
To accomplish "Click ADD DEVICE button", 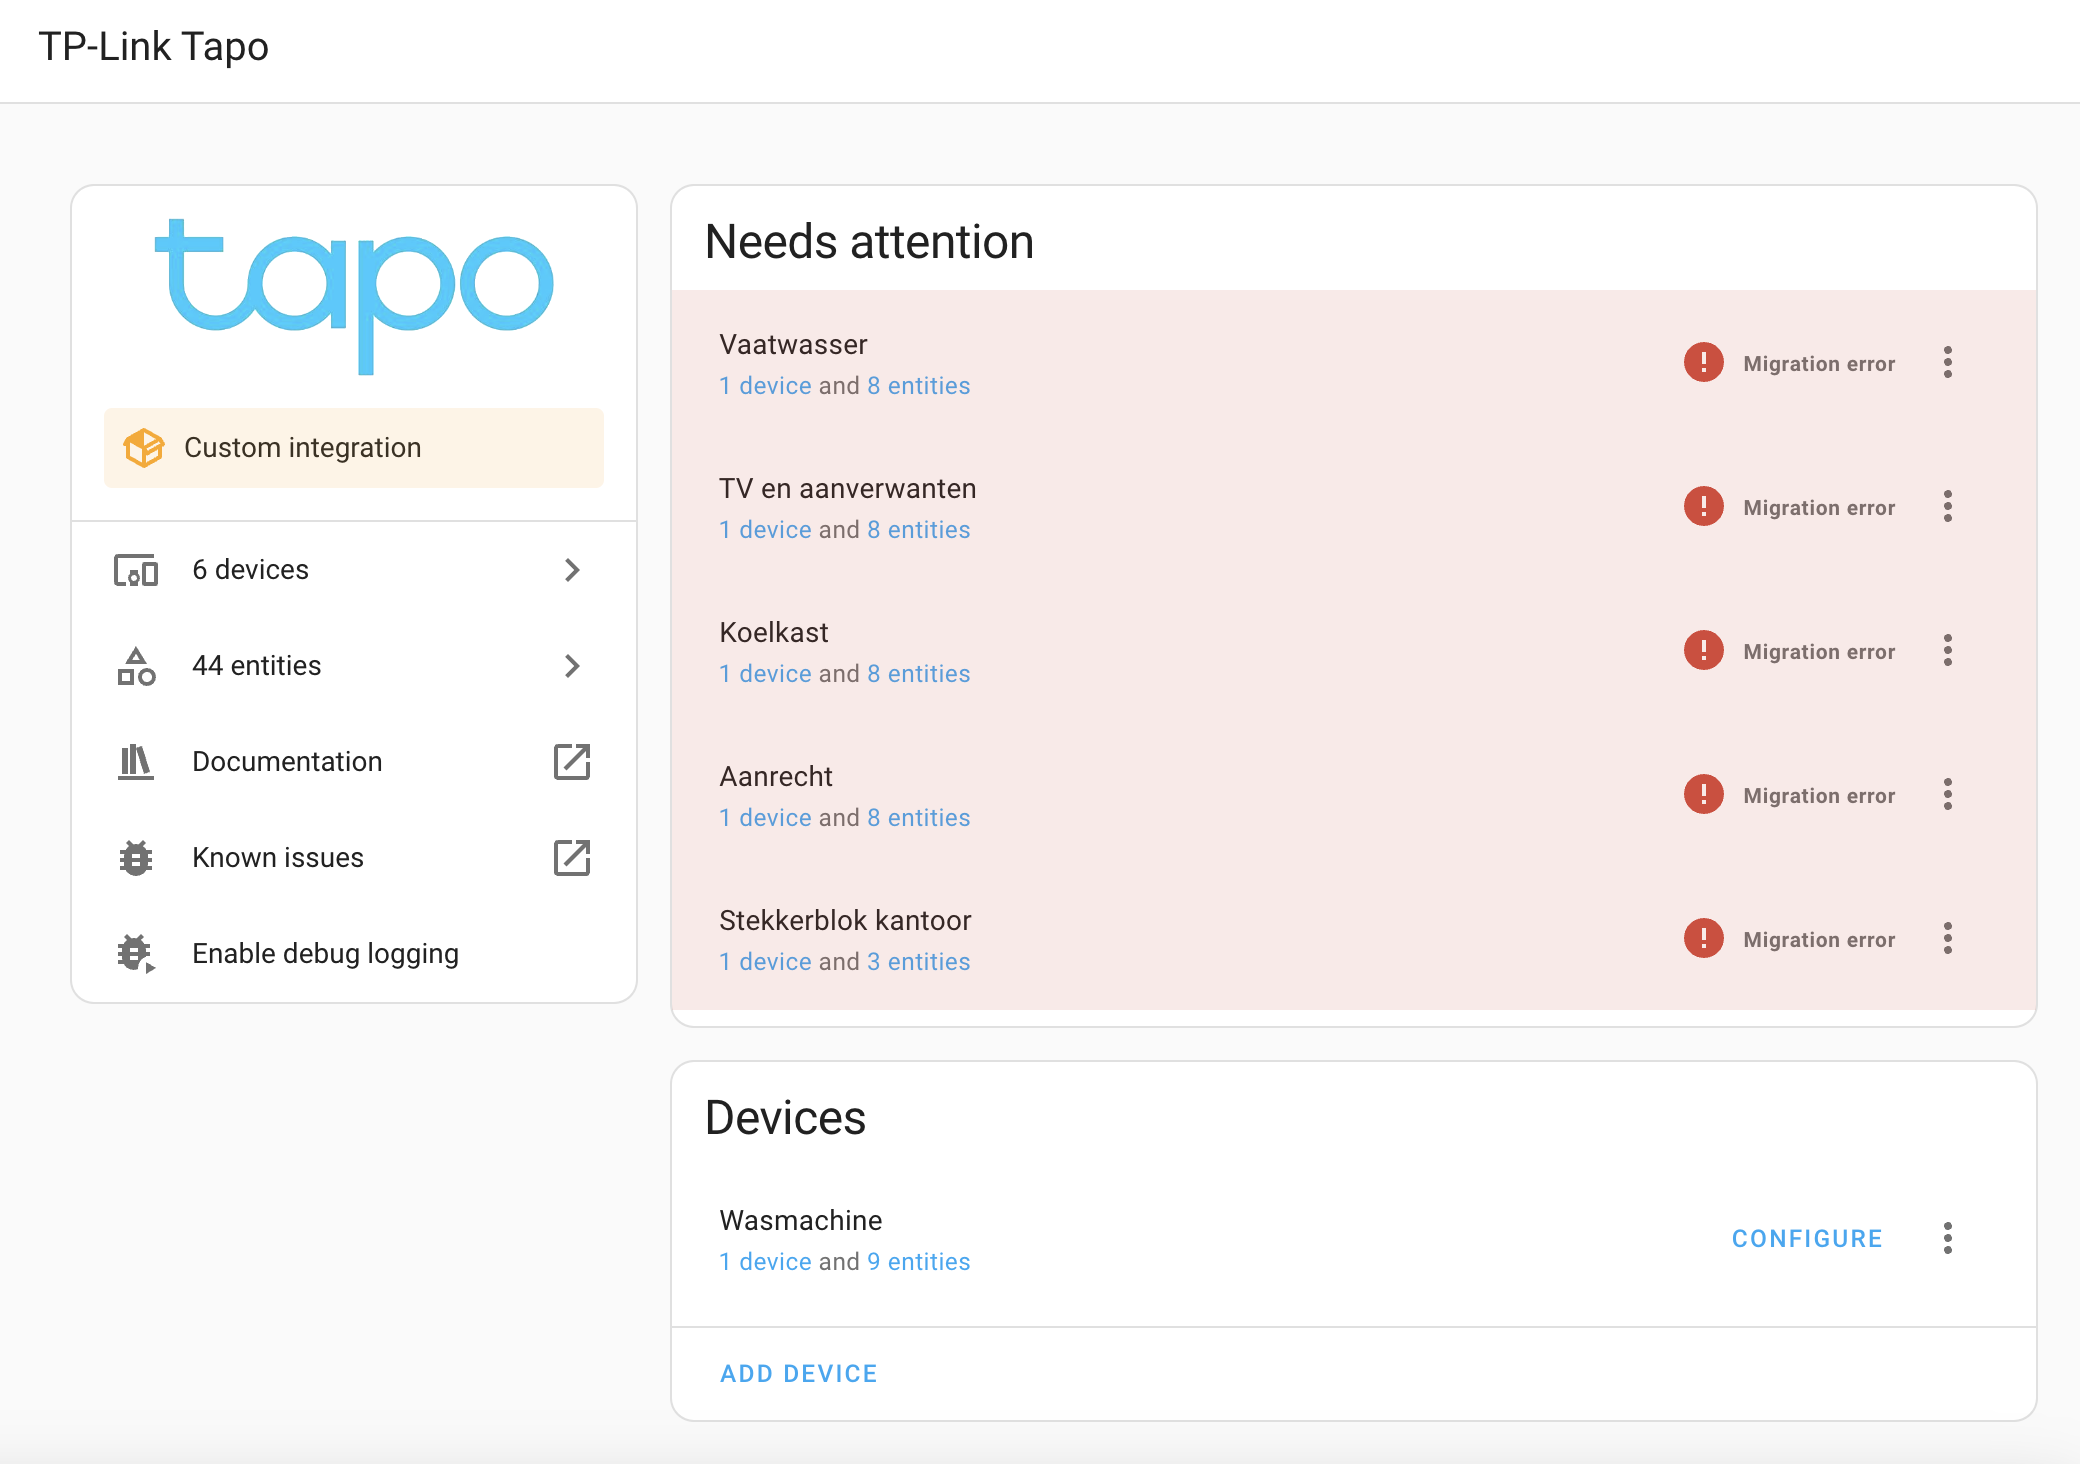I will coord(798,1374).
